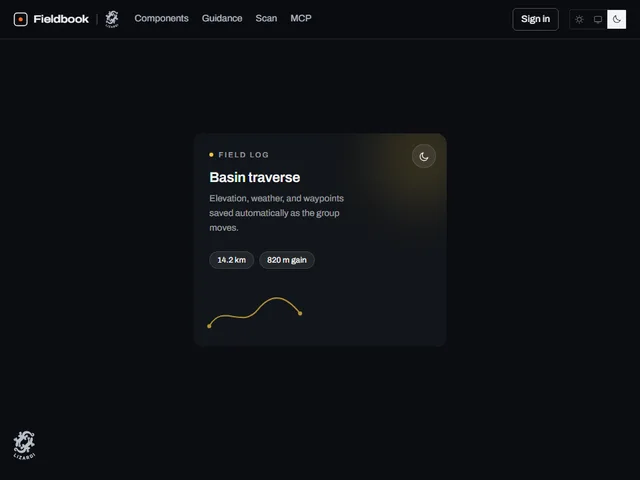Click the Sign in button

pyautogui.click(x=535, y=19)
